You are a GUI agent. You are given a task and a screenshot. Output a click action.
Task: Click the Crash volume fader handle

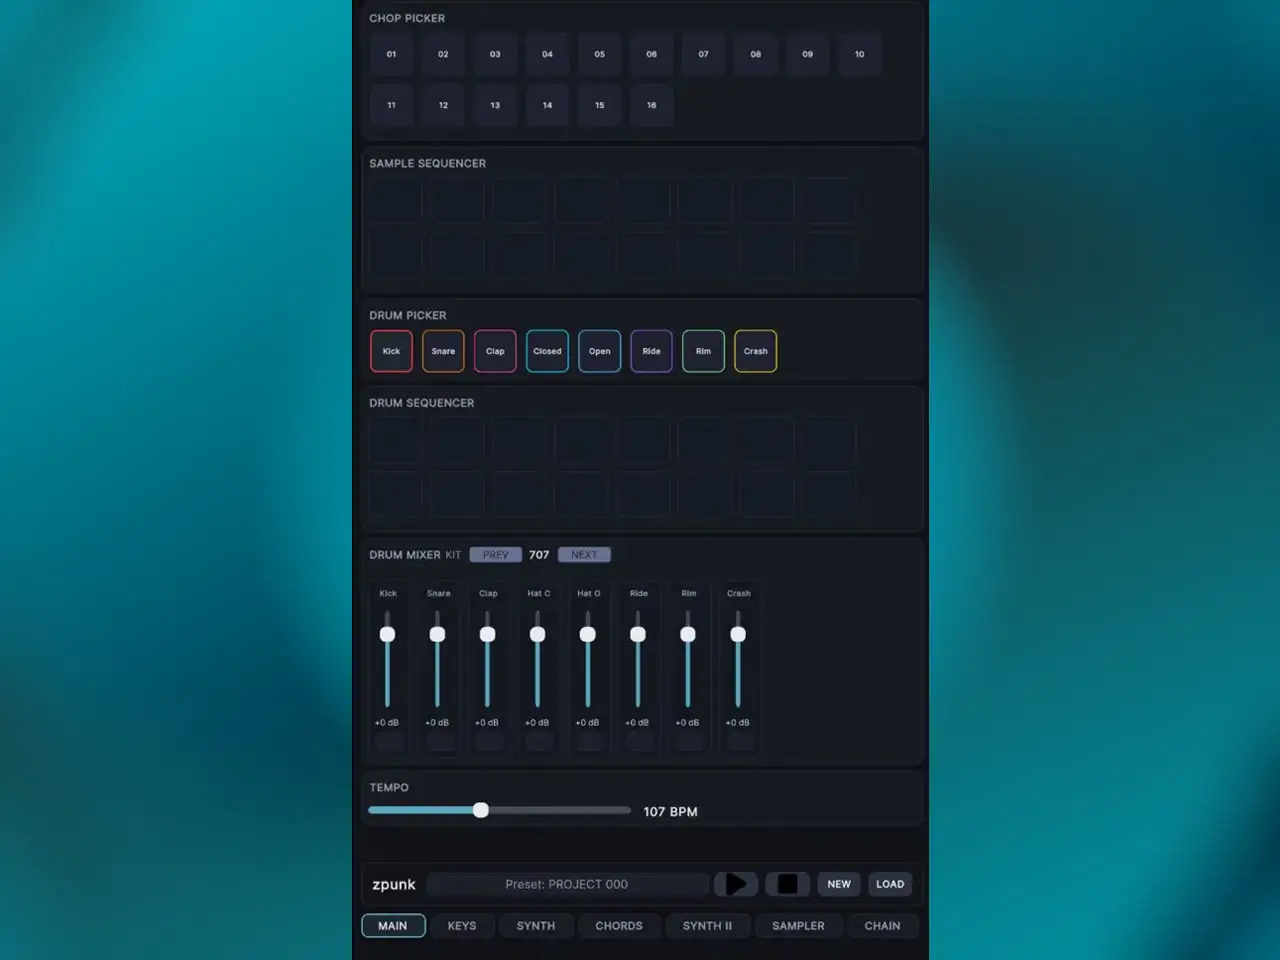pyautogui.click(x=738, y=634)
